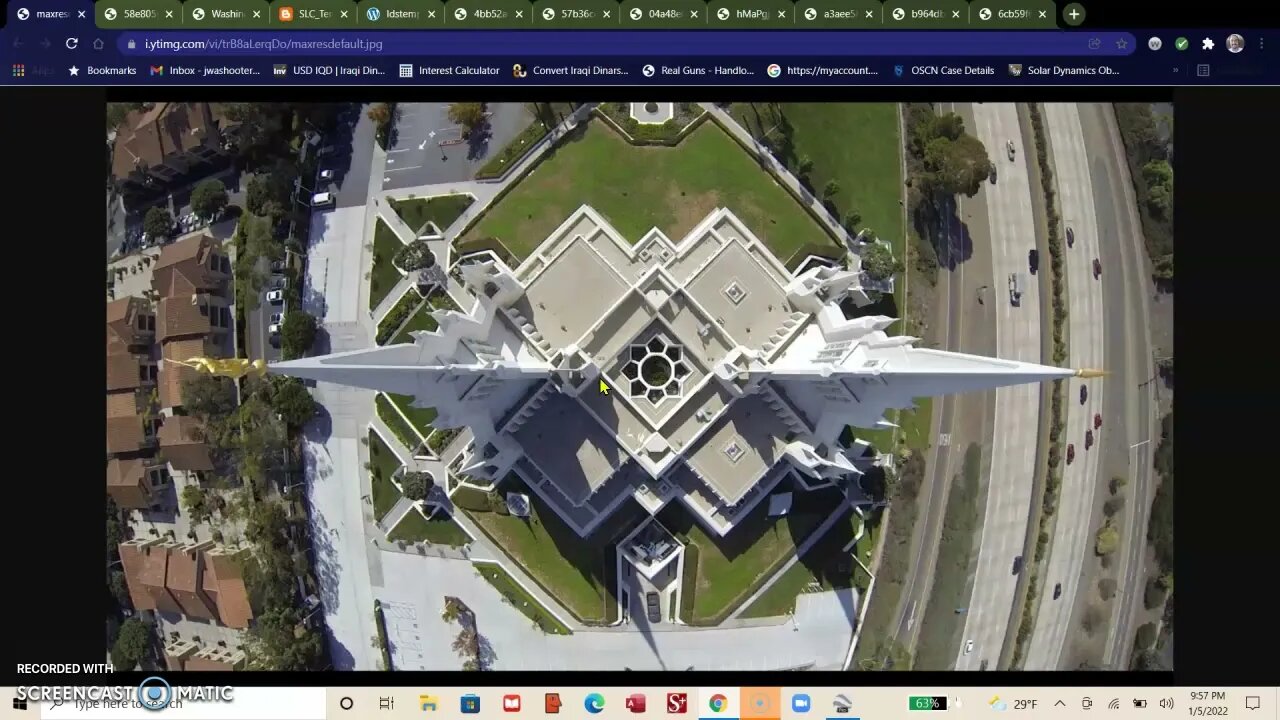Go to the browser home page icon

coord(98,44)
